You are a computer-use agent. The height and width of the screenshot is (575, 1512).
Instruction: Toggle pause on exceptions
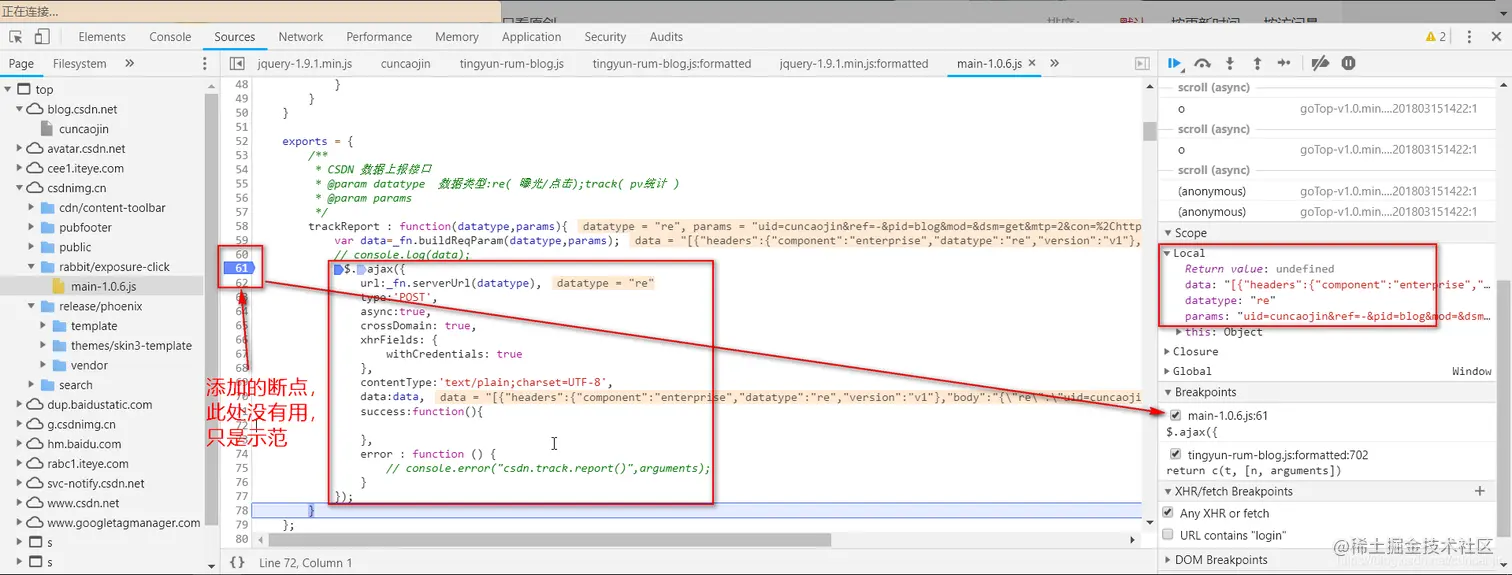coord(1348,63)
